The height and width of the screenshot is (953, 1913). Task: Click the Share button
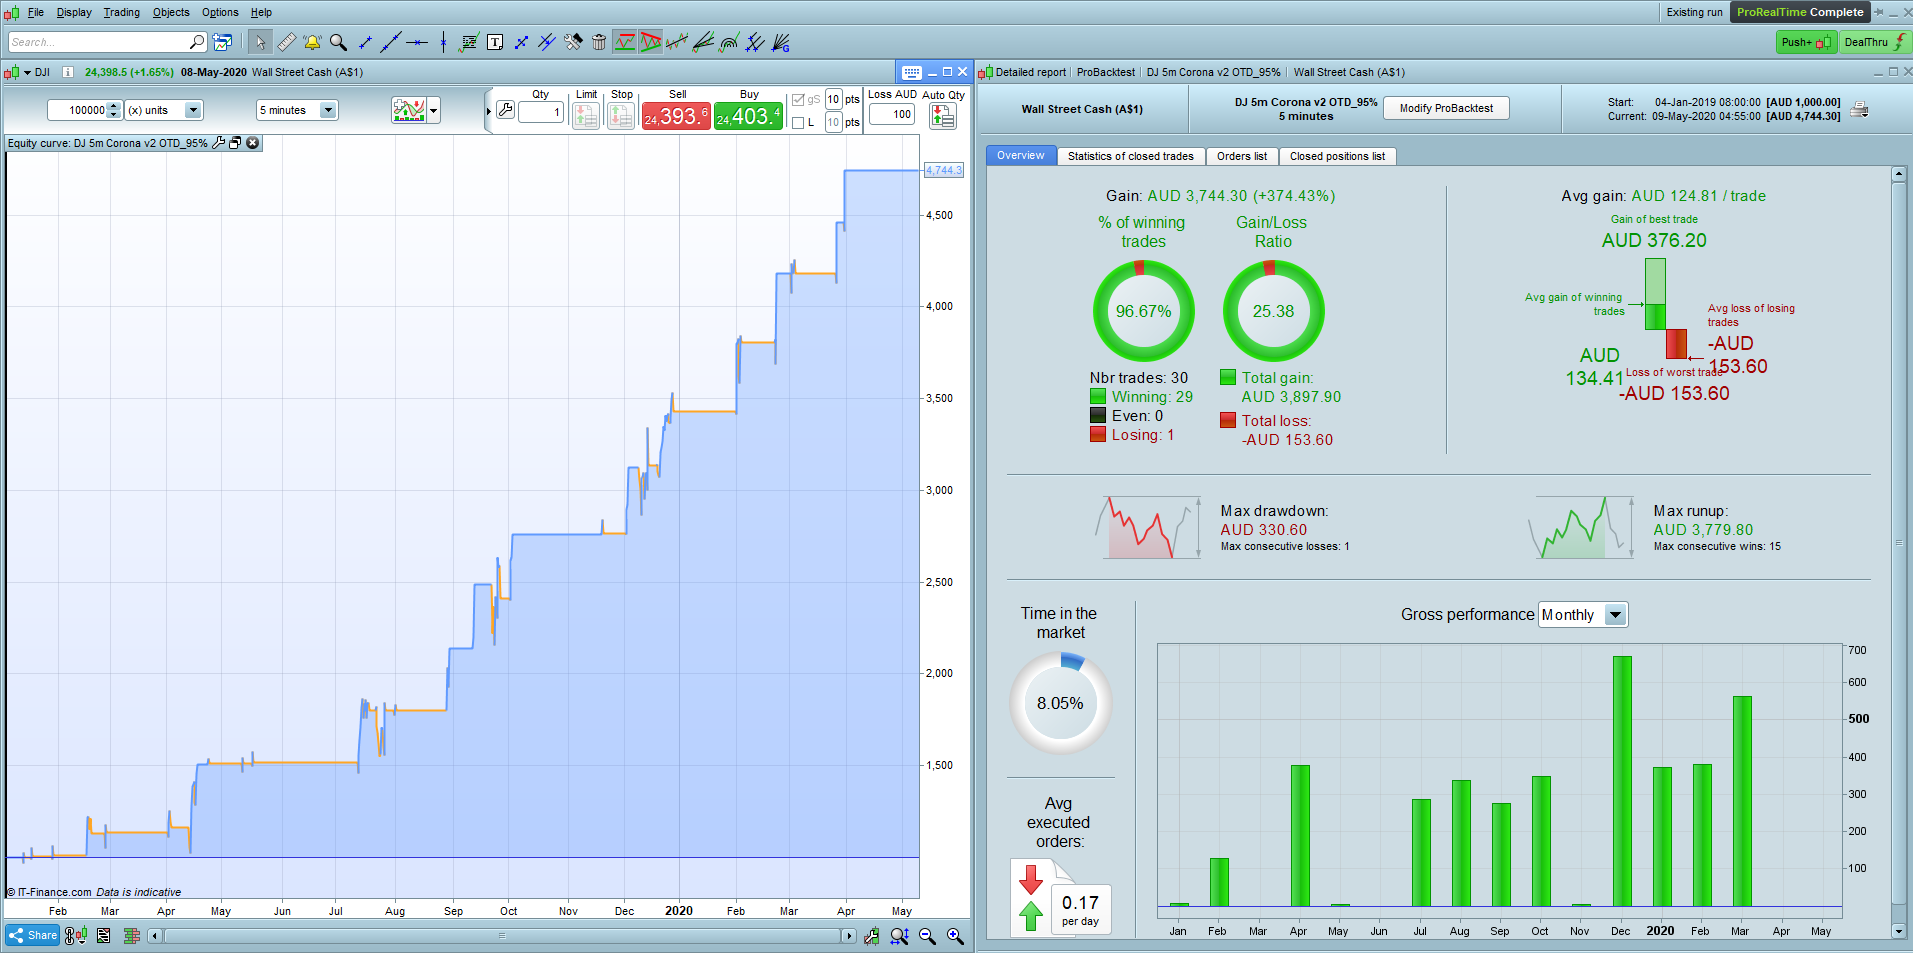33,936
